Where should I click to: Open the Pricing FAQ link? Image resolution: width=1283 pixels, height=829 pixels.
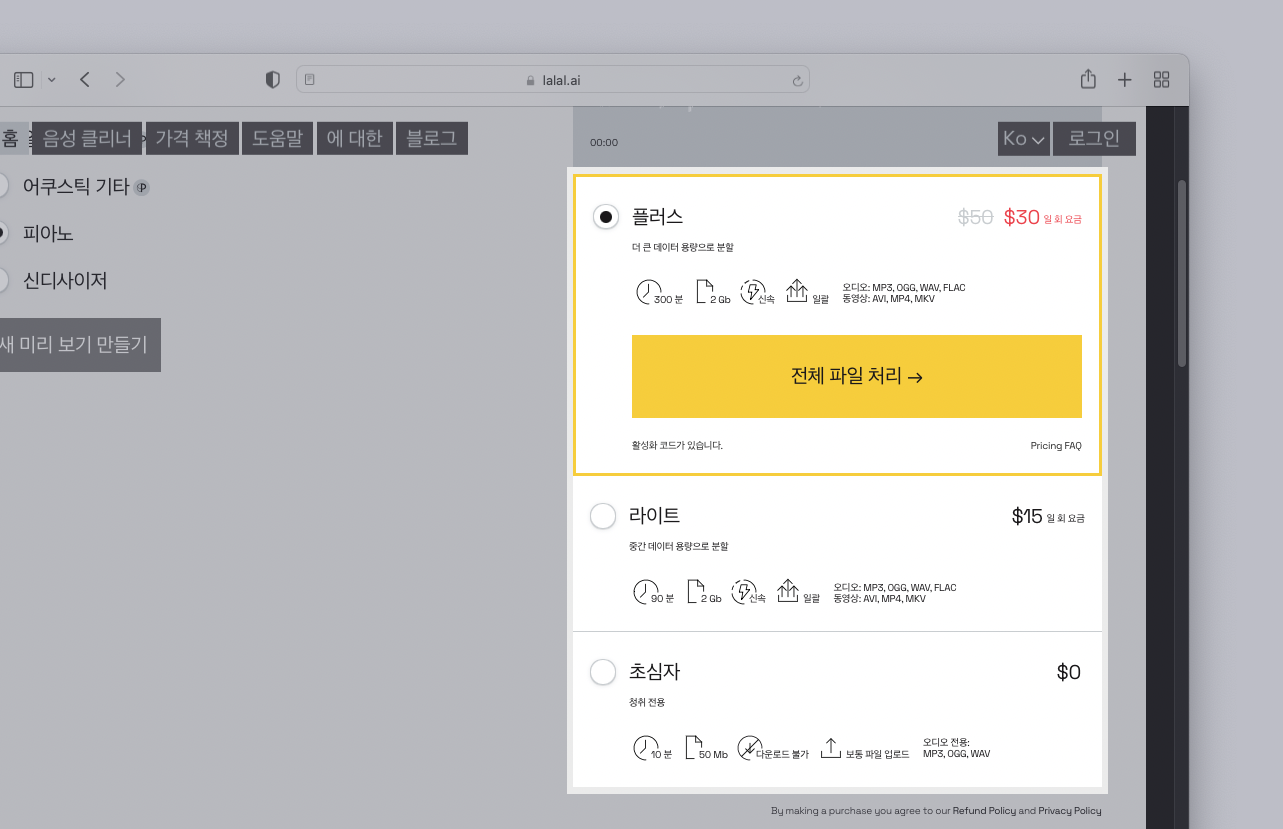click(x=1056, y=446)
